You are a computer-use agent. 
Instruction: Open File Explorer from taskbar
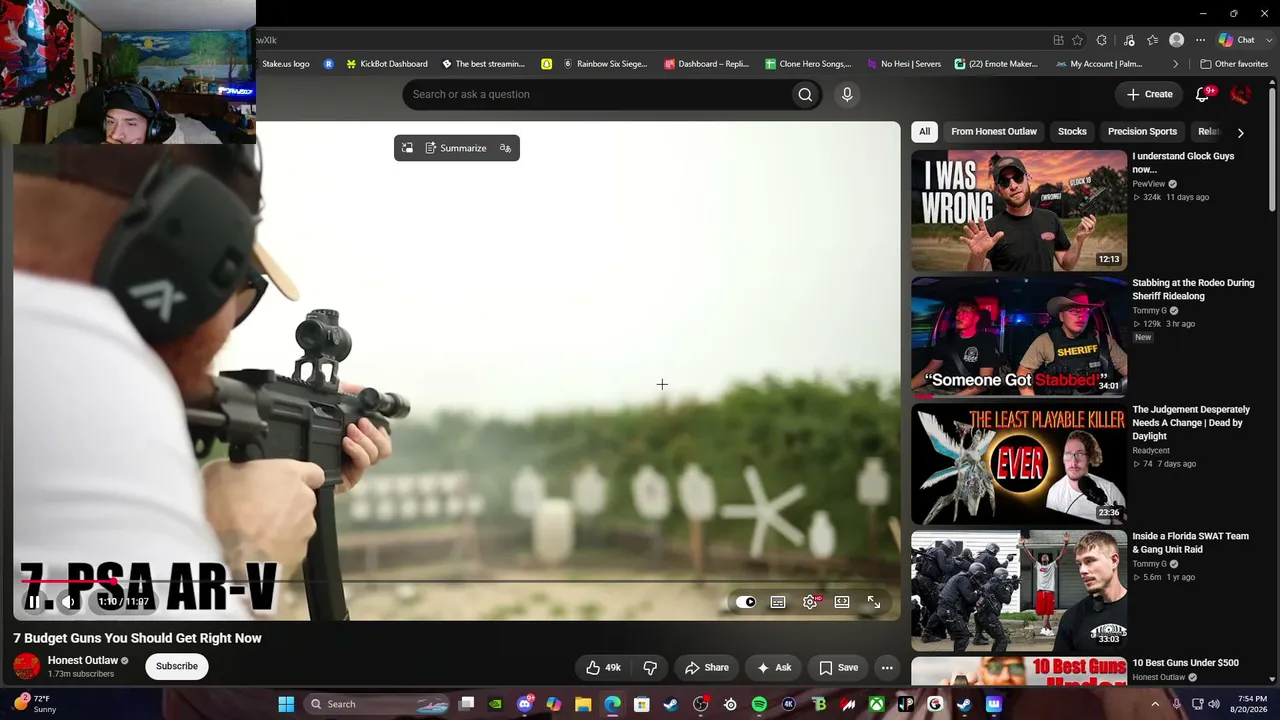coord(583,704)
